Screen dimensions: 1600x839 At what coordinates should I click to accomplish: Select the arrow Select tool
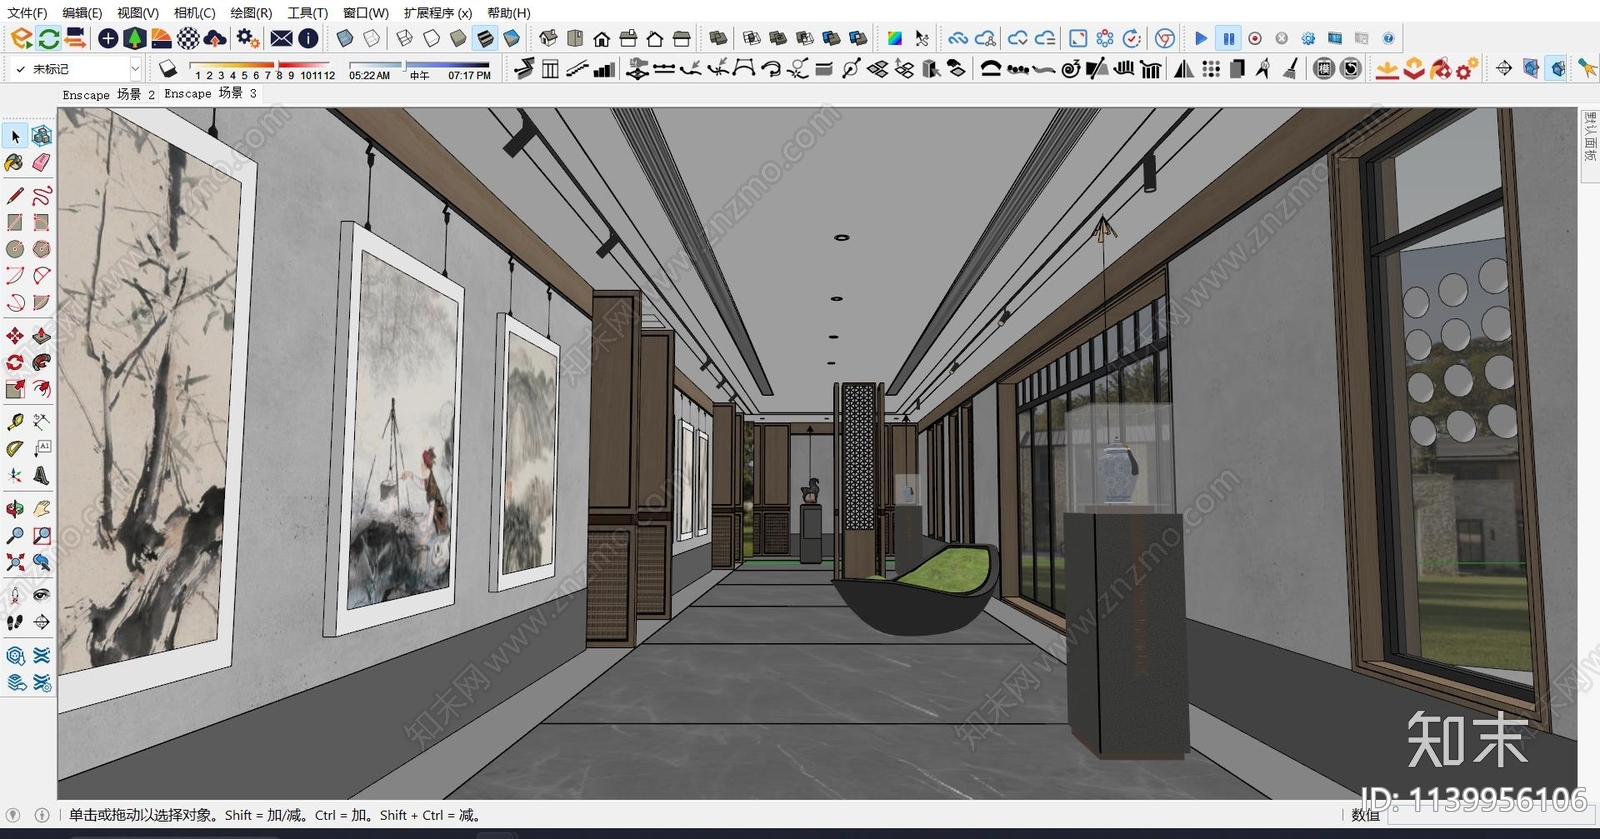coord(15,135)
